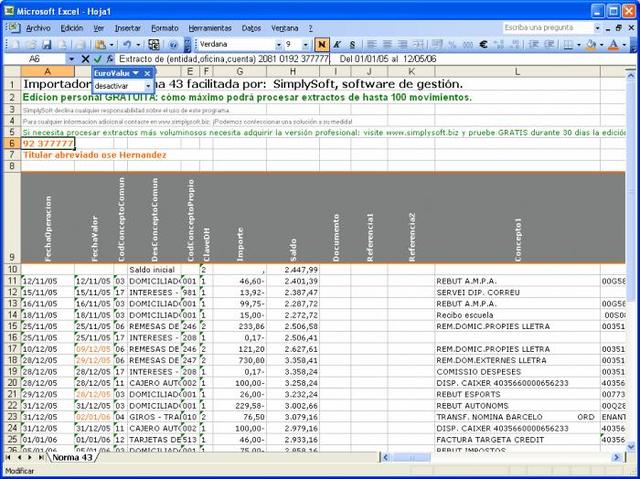The width and height of the screenshot is (640, 479).
Task: Click the vertical scrollbar up arrow
Action: 631,75
